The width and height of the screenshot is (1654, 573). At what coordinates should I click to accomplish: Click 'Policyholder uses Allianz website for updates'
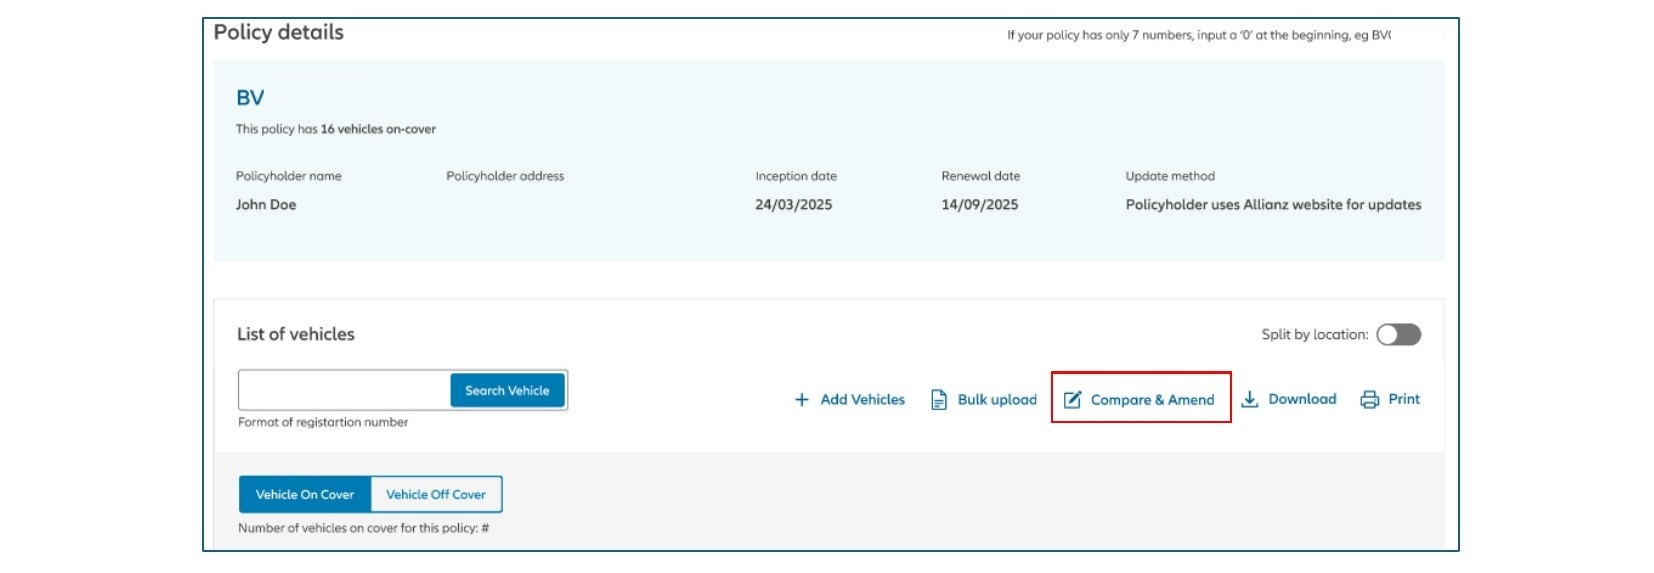click(1273, 204)
